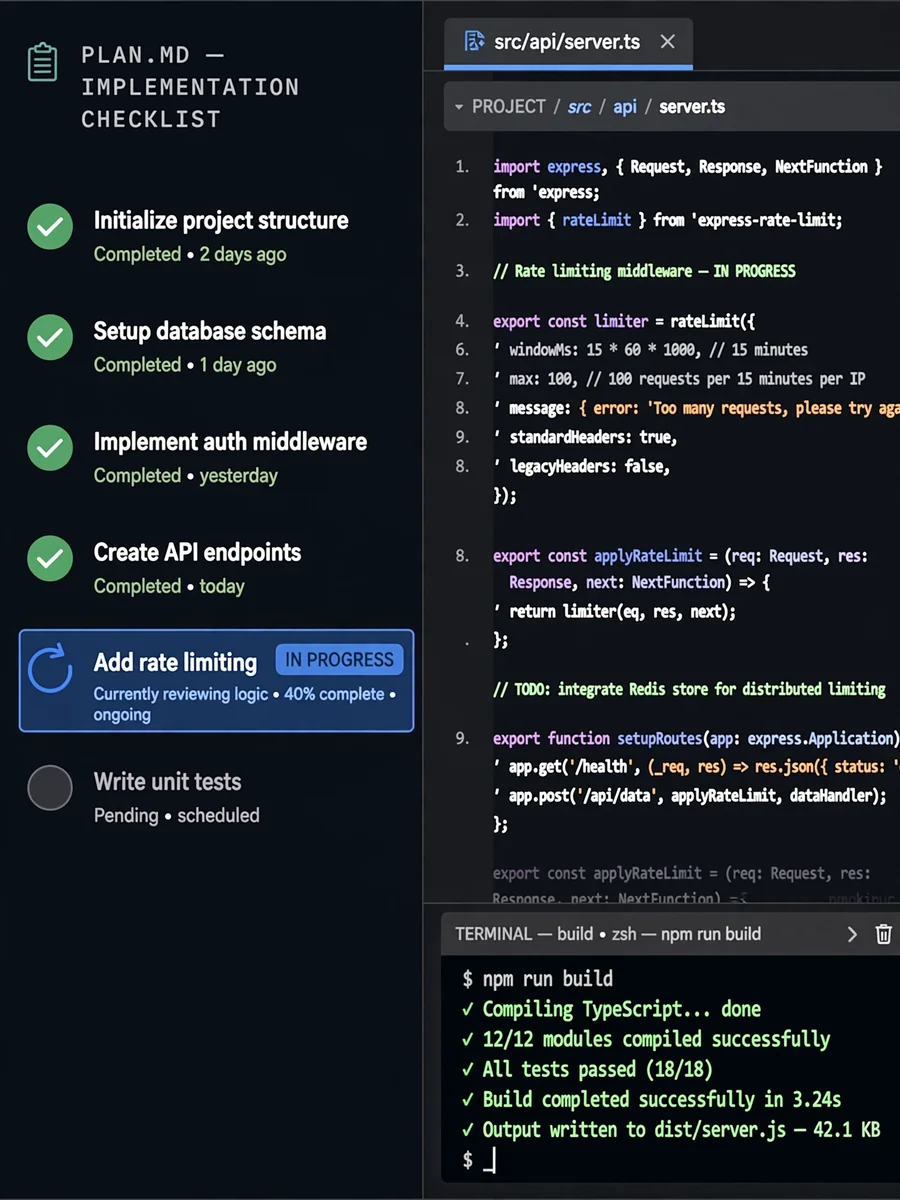Click the 'Rate limiting middleware — IN PROGRESS' comment
Image resolution: width=900 pixels, height=1200 pixels.
coord(645,271)
